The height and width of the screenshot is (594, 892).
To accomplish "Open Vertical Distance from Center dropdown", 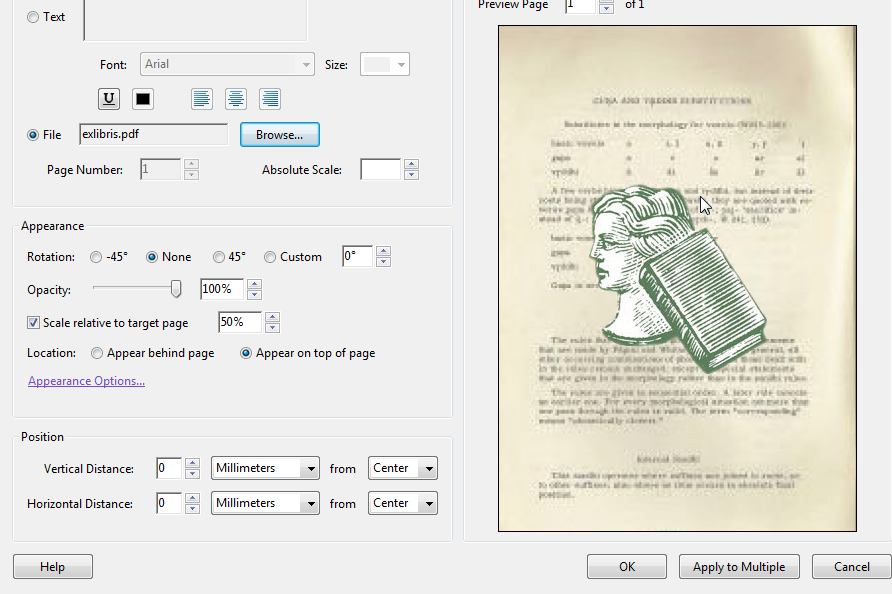I will pyautogui.click(x=403, y=468).
